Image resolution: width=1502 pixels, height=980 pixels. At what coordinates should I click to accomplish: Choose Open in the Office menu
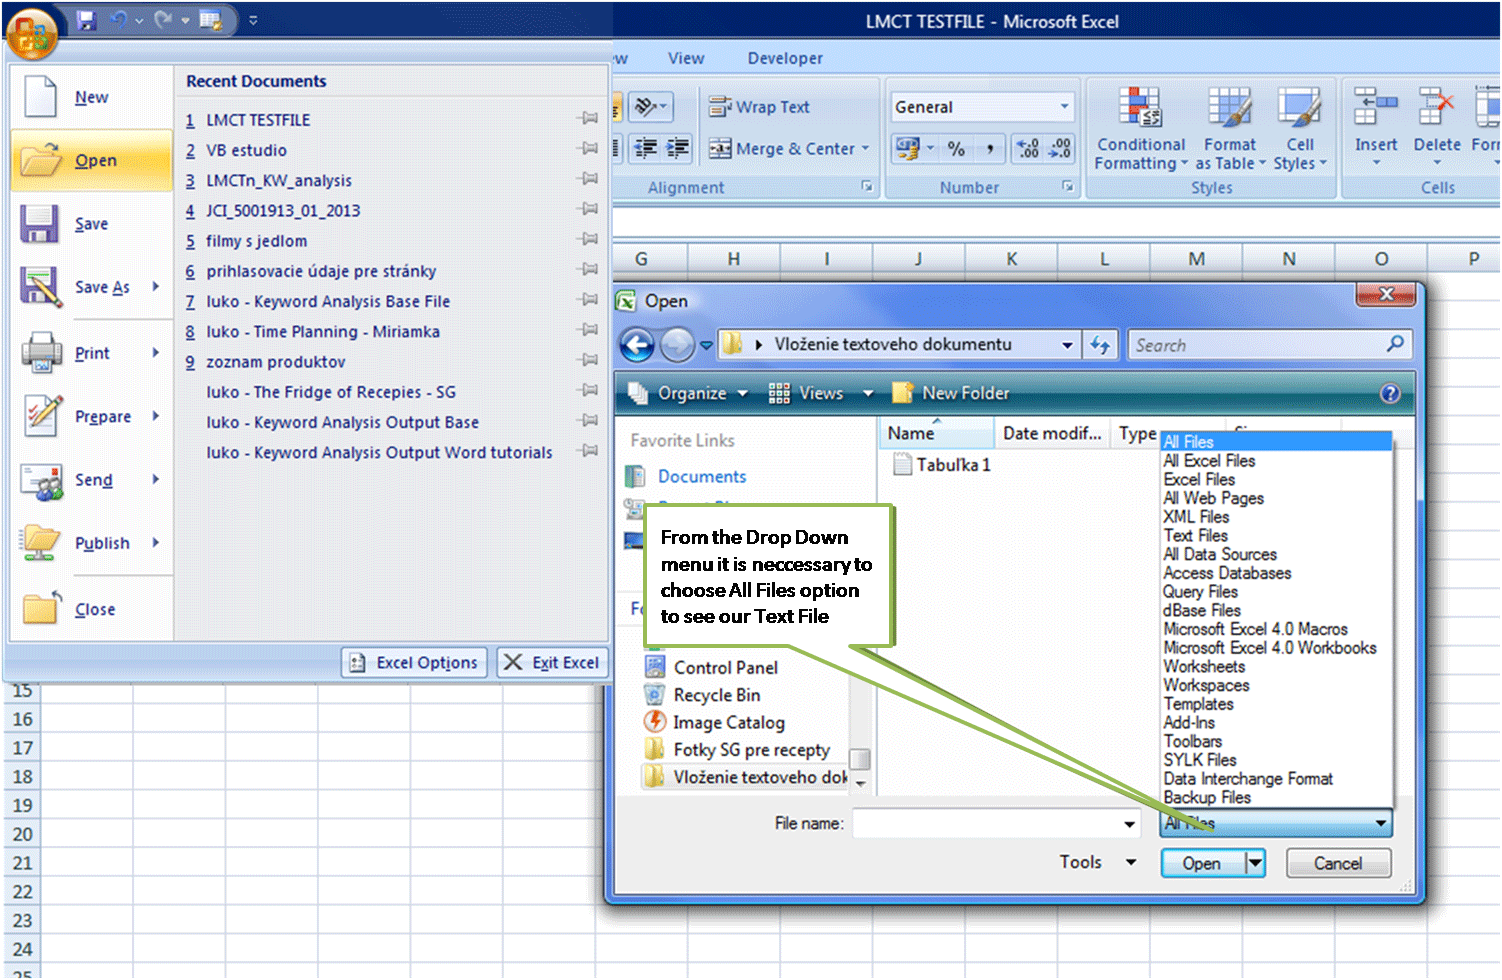92,160
